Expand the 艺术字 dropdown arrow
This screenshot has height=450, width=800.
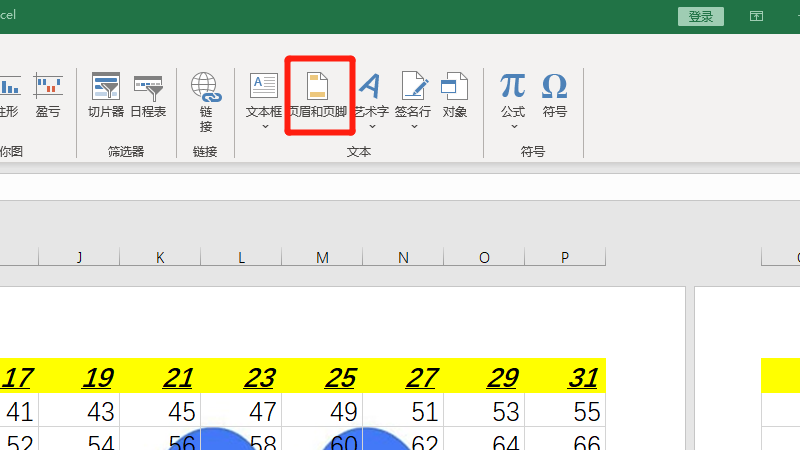(371, 127)
